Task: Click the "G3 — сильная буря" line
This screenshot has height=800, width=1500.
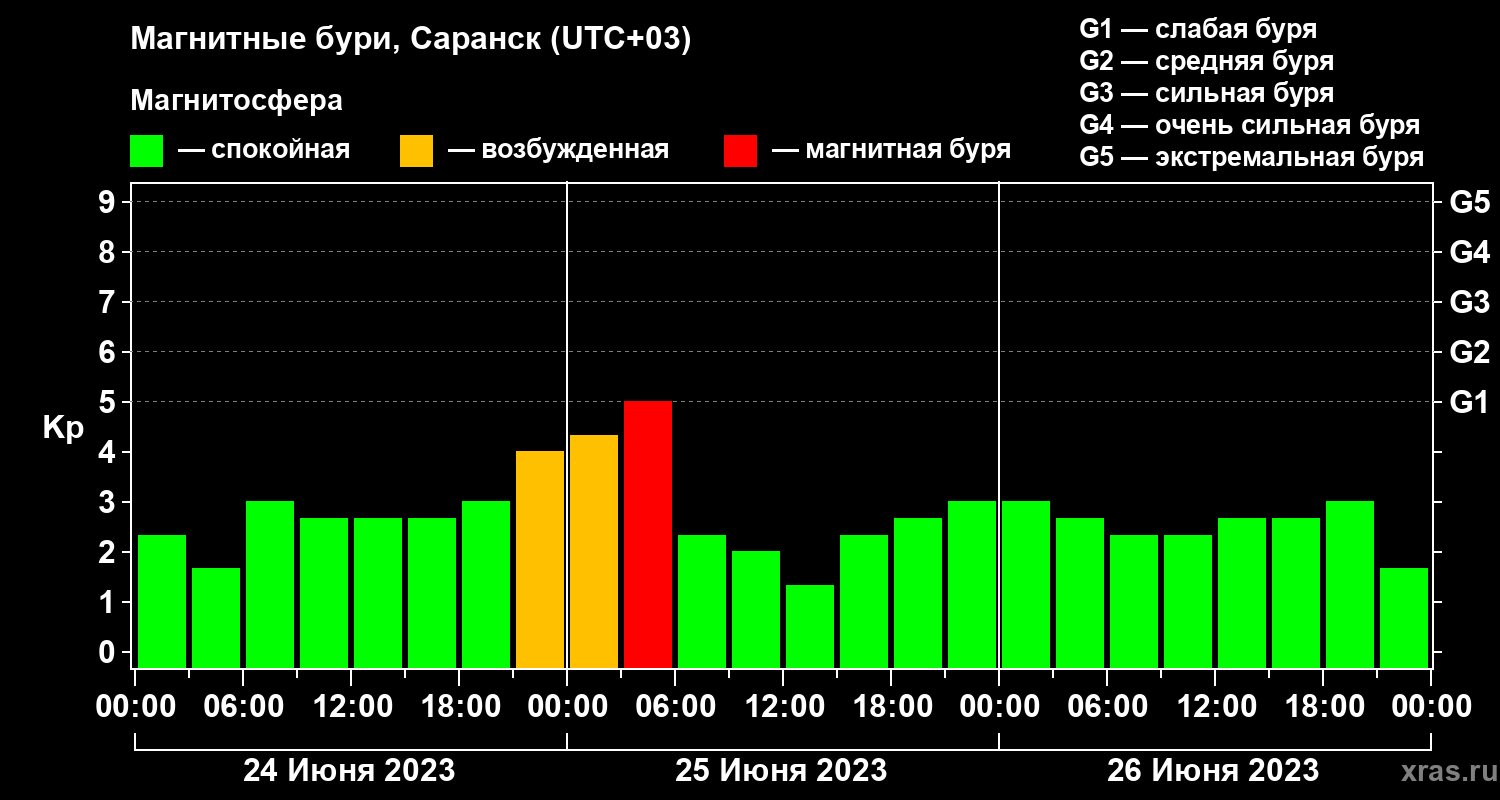Action: pyautogui.click(x=1206, y=93)
